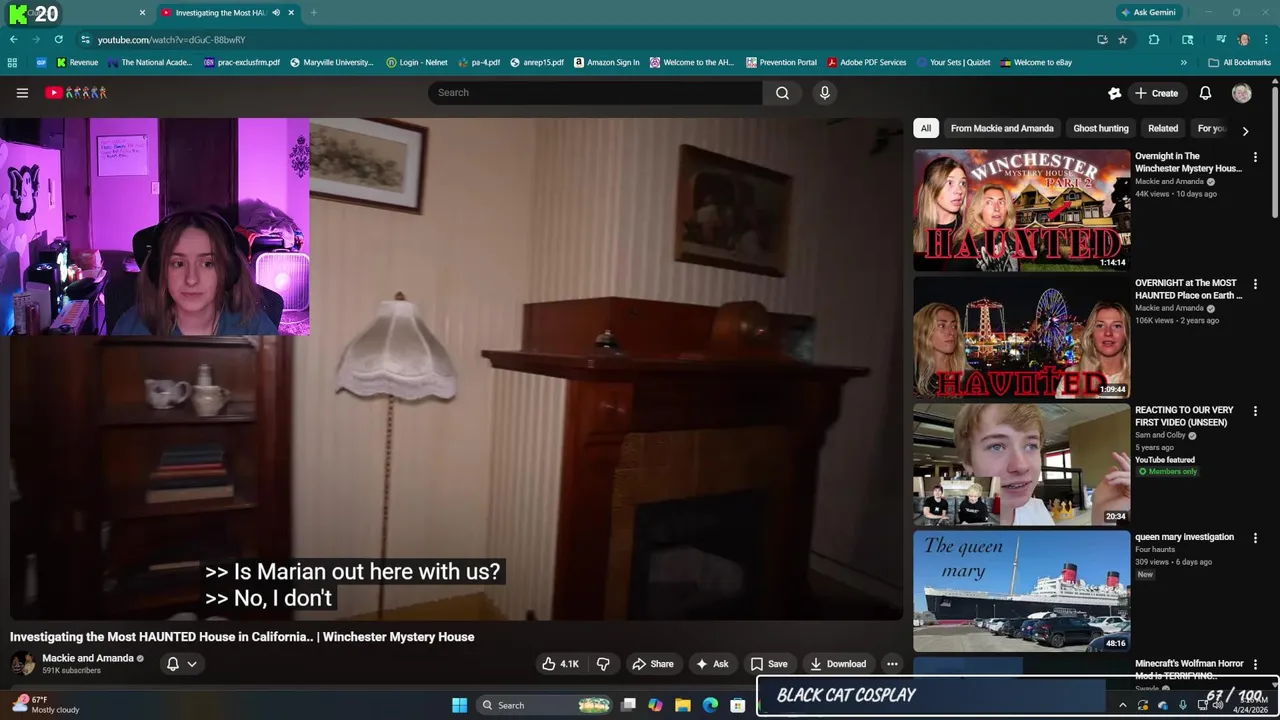The width and height of the screenshot is (1280, 720).
Task: Click the search magnifier button
Action: tap(782, 93)
